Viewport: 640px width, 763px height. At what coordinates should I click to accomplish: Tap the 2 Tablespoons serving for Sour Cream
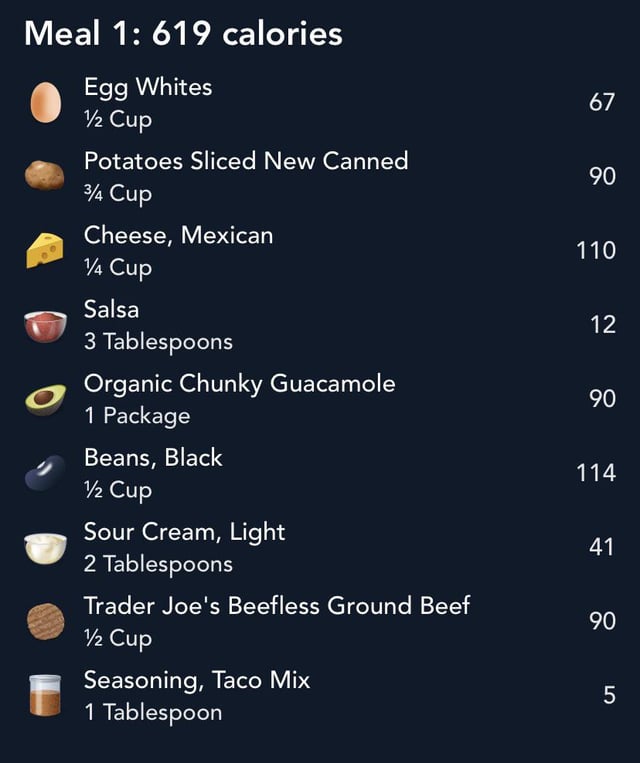click(158, 564)
